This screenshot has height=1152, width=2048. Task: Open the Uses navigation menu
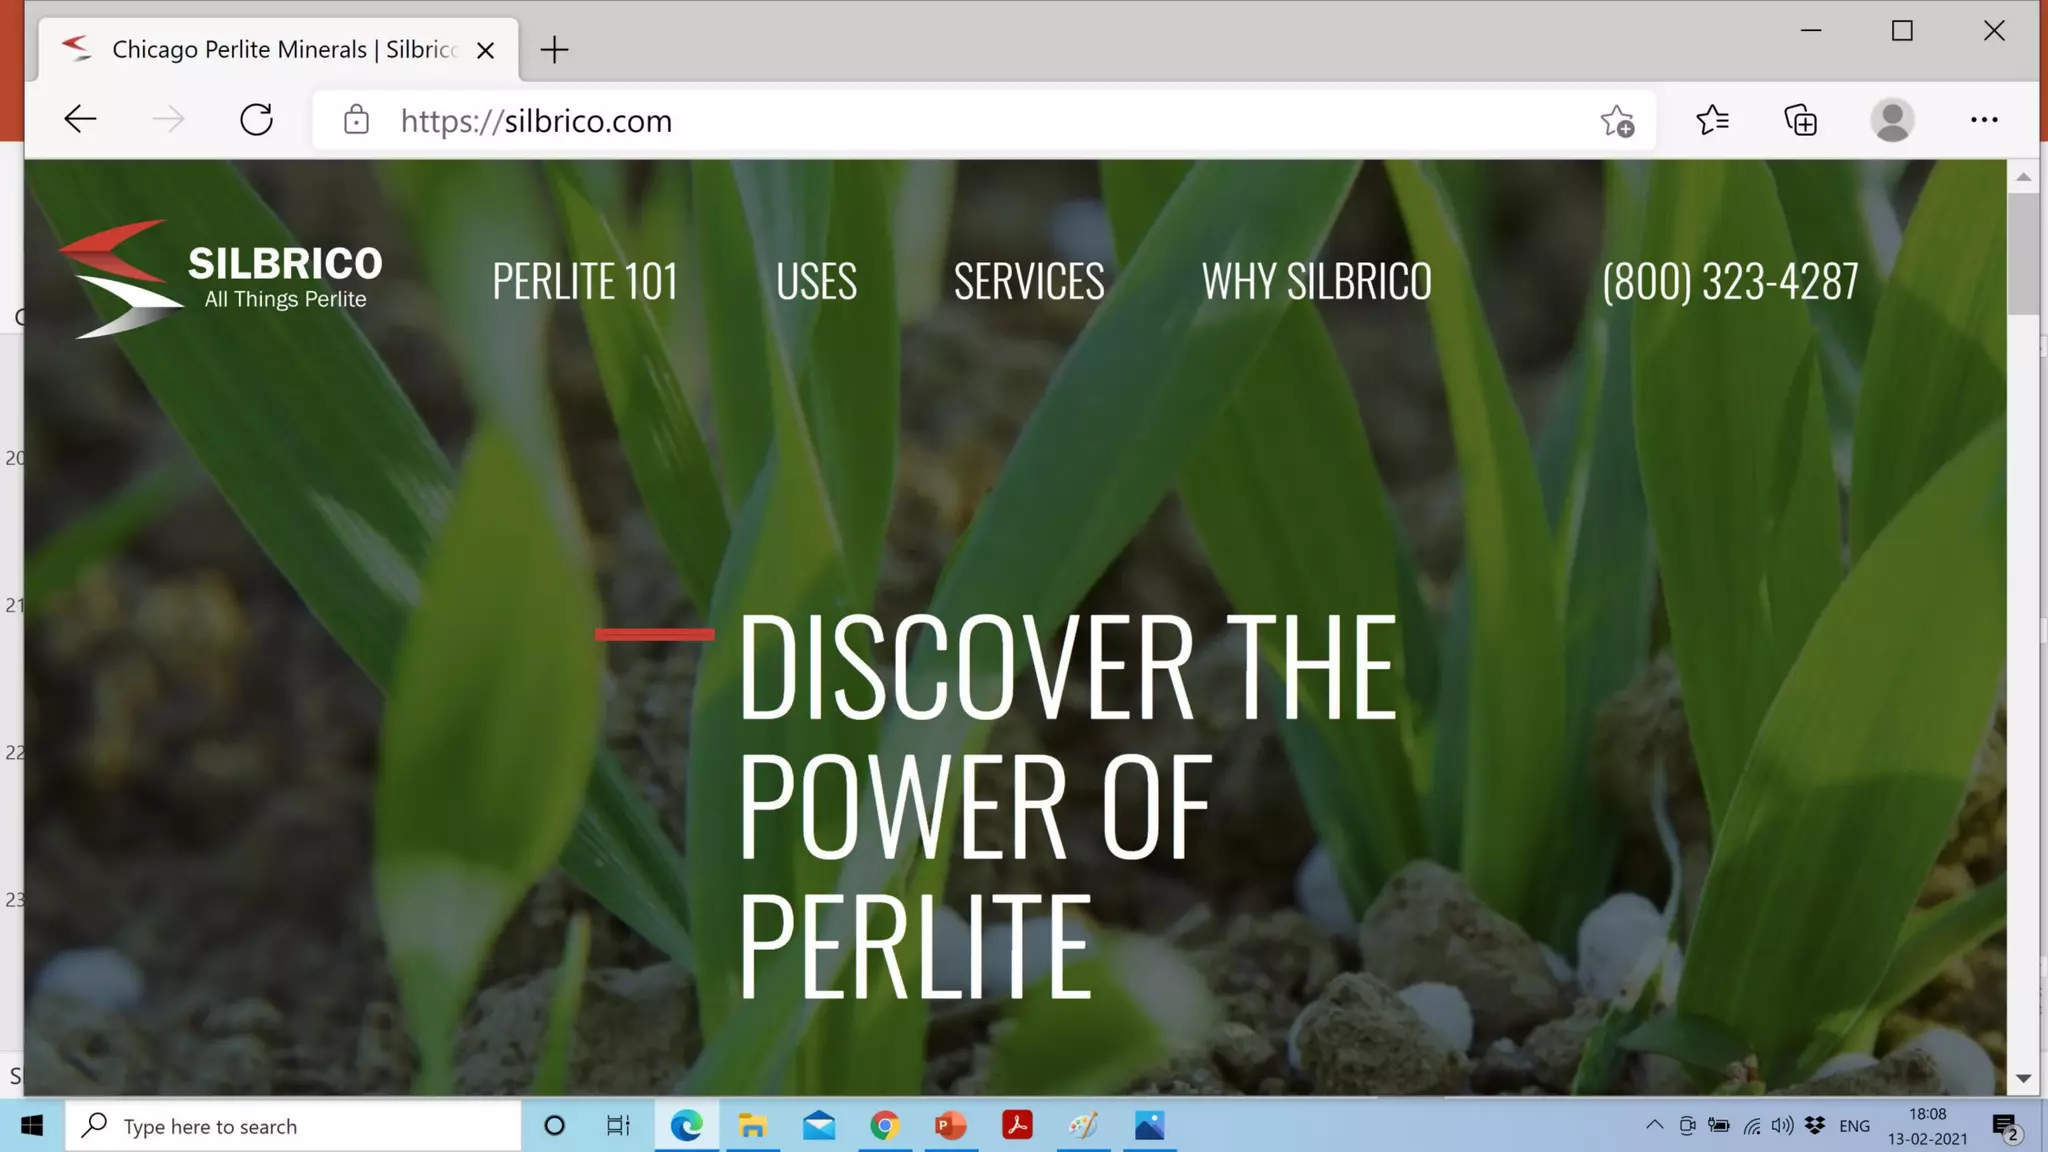(816, 281)
